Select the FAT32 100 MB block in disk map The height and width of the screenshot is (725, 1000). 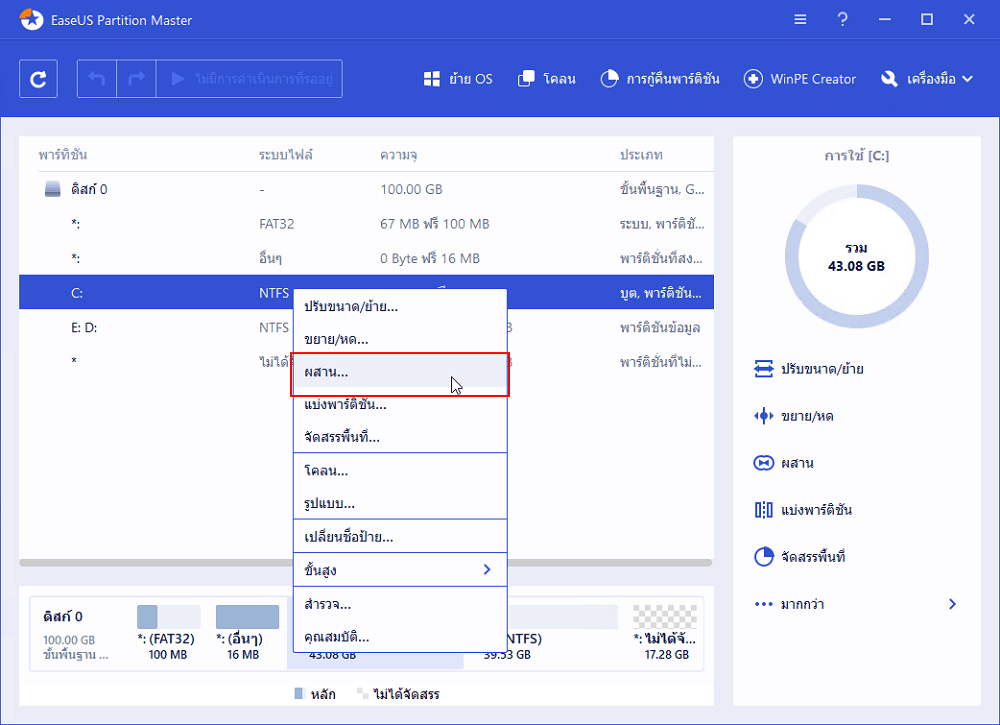point(168,633)
